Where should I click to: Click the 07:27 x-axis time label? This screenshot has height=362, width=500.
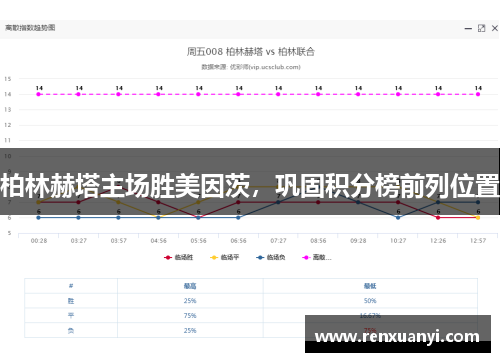[x=278, y=241]
